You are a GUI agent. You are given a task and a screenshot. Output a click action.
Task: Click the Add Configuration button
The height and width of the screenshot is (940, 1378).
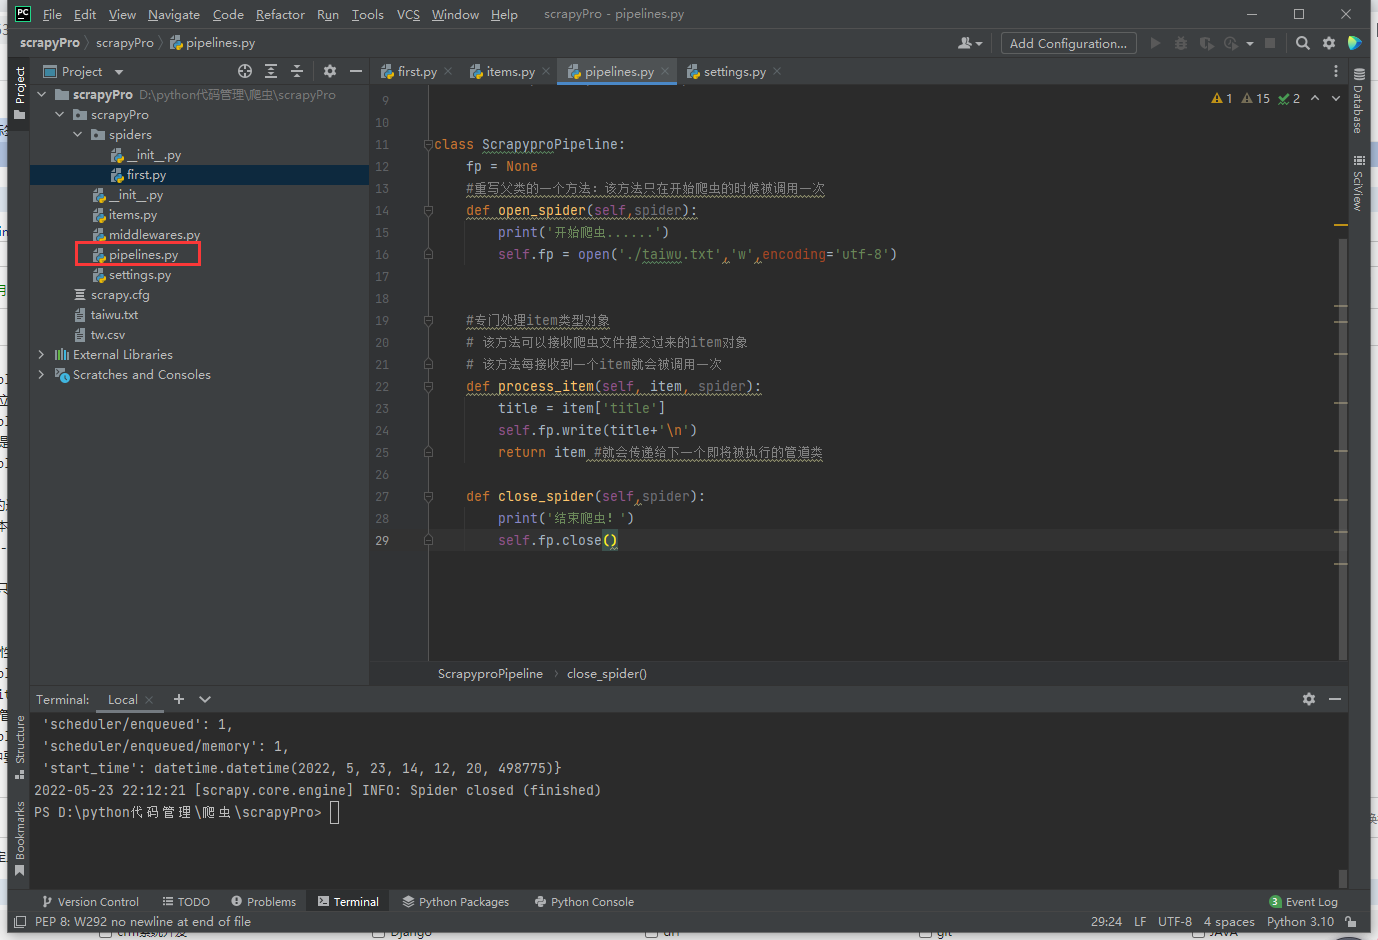click(x=1068, y=43)
